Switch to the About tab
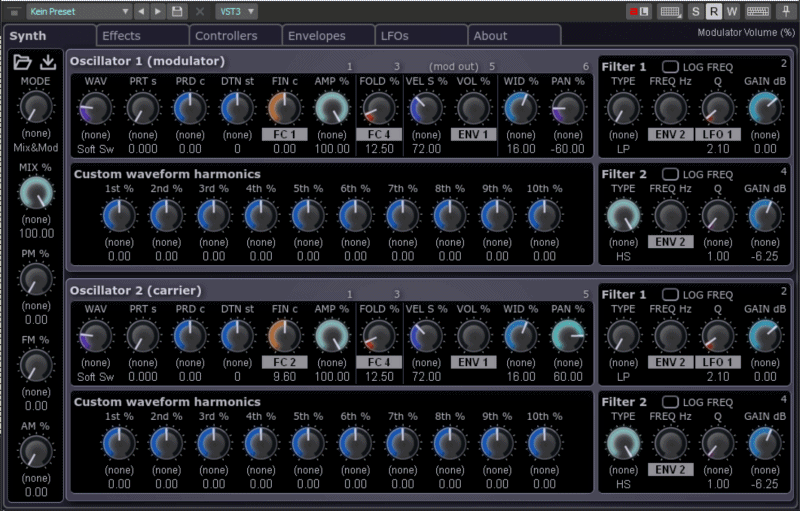 pyautogui.click(x=514, y=36)
